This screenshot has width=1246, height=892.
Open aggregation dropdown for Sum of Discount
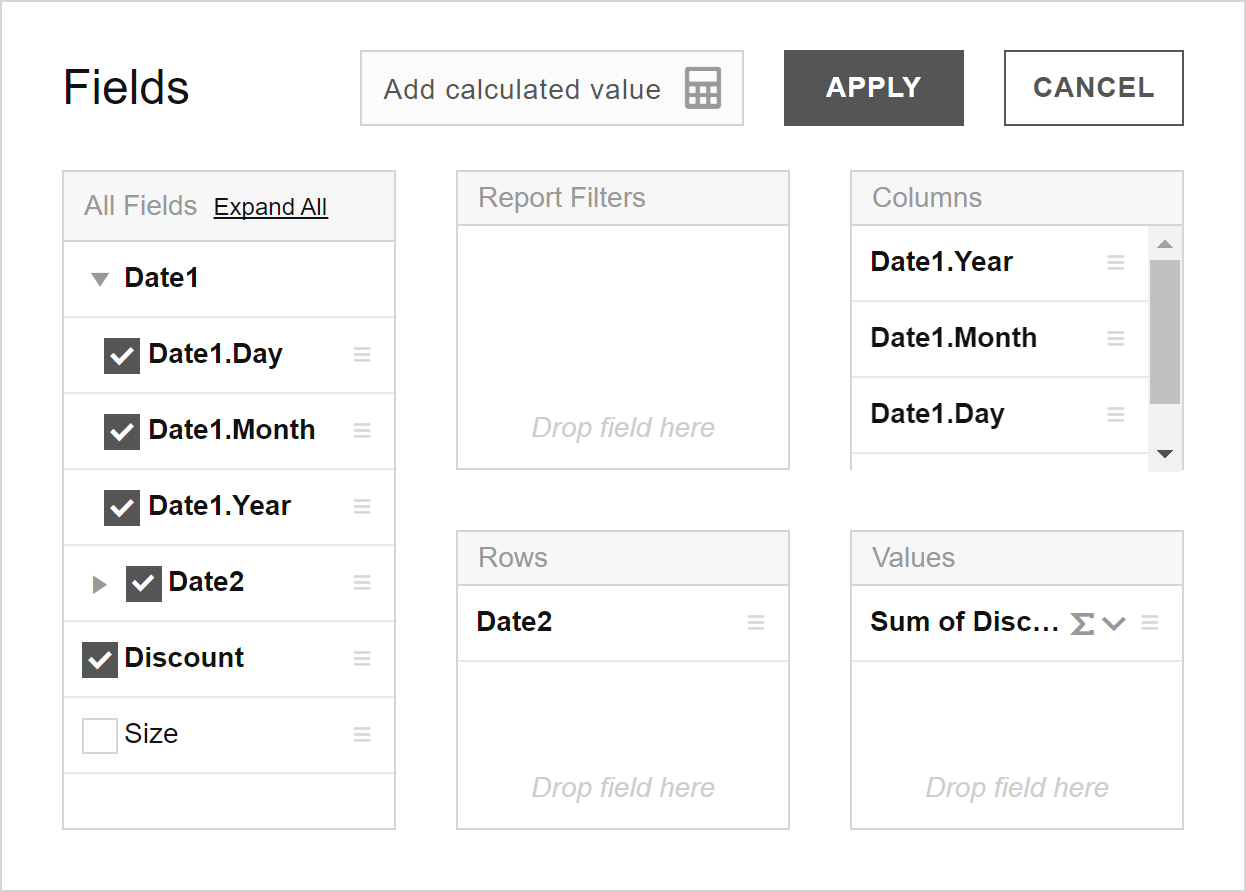[x=1114, y=623]
